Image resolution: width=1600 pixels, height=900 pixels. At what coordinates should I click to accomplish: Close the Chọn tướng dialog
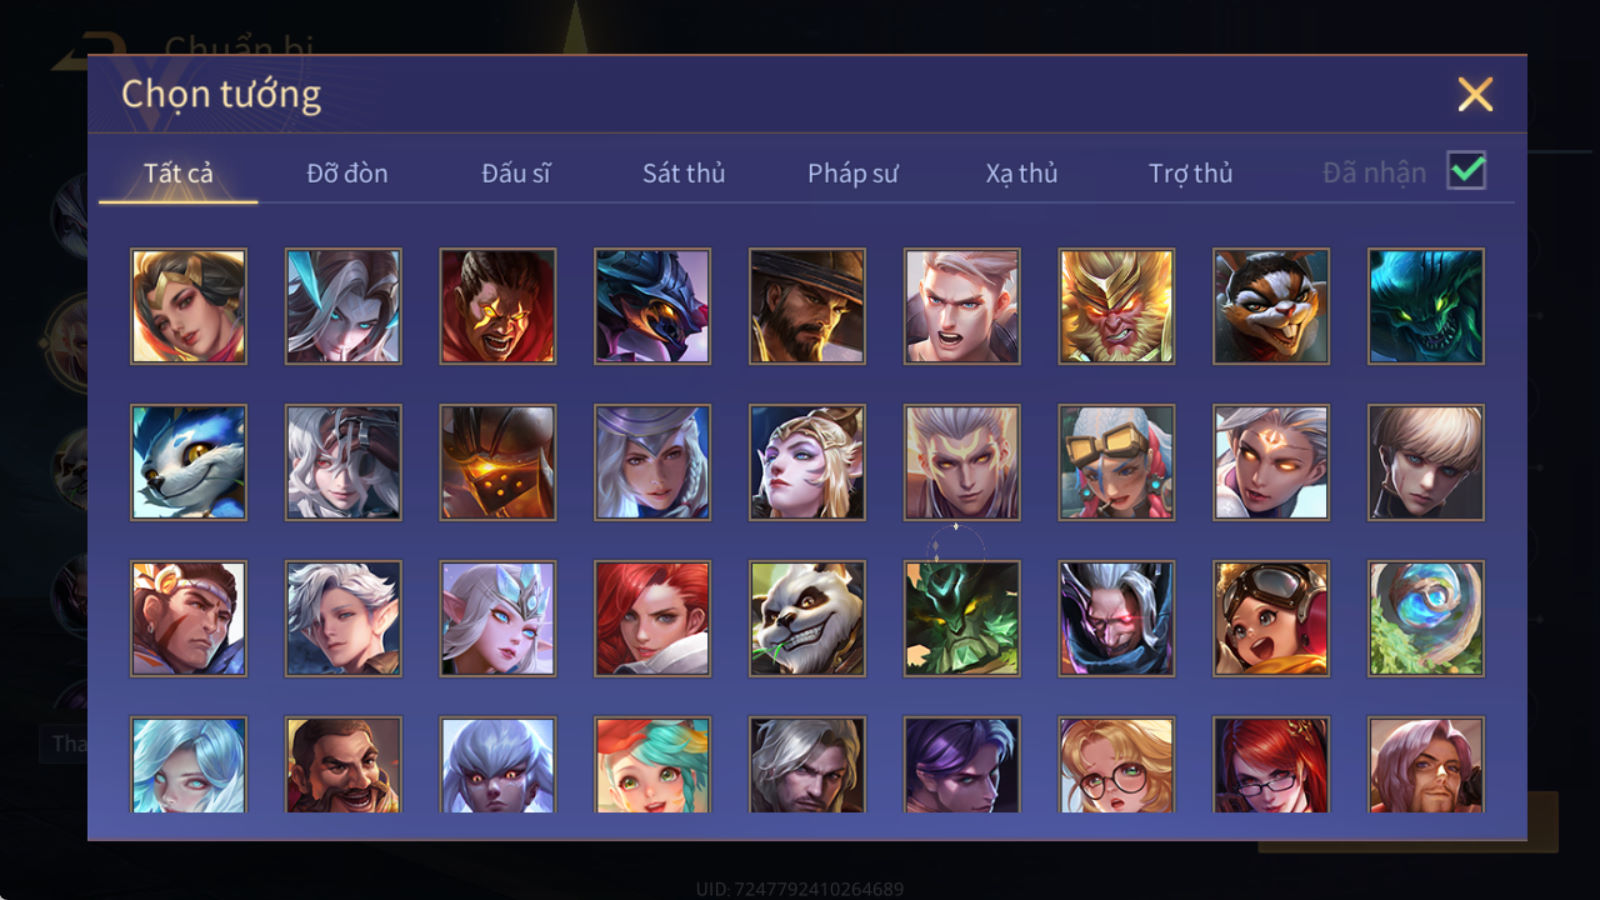(1475, 95)
